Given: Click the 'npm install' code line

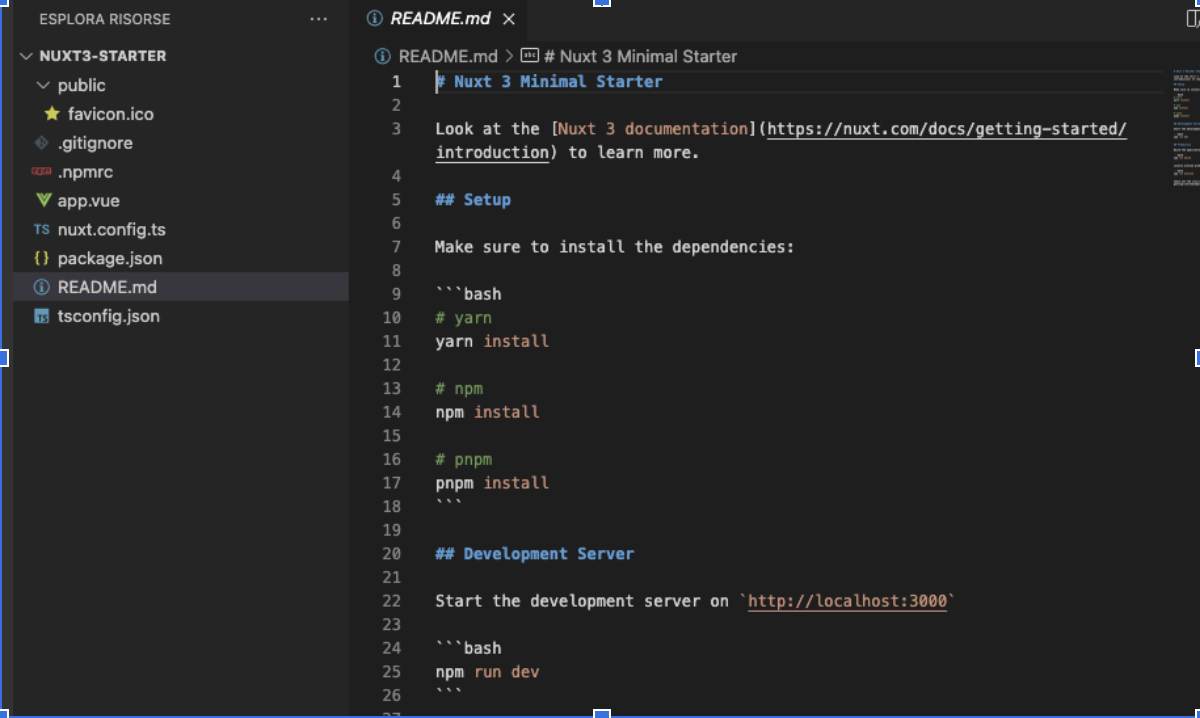Looking at the screenshot, I should 487,412.
